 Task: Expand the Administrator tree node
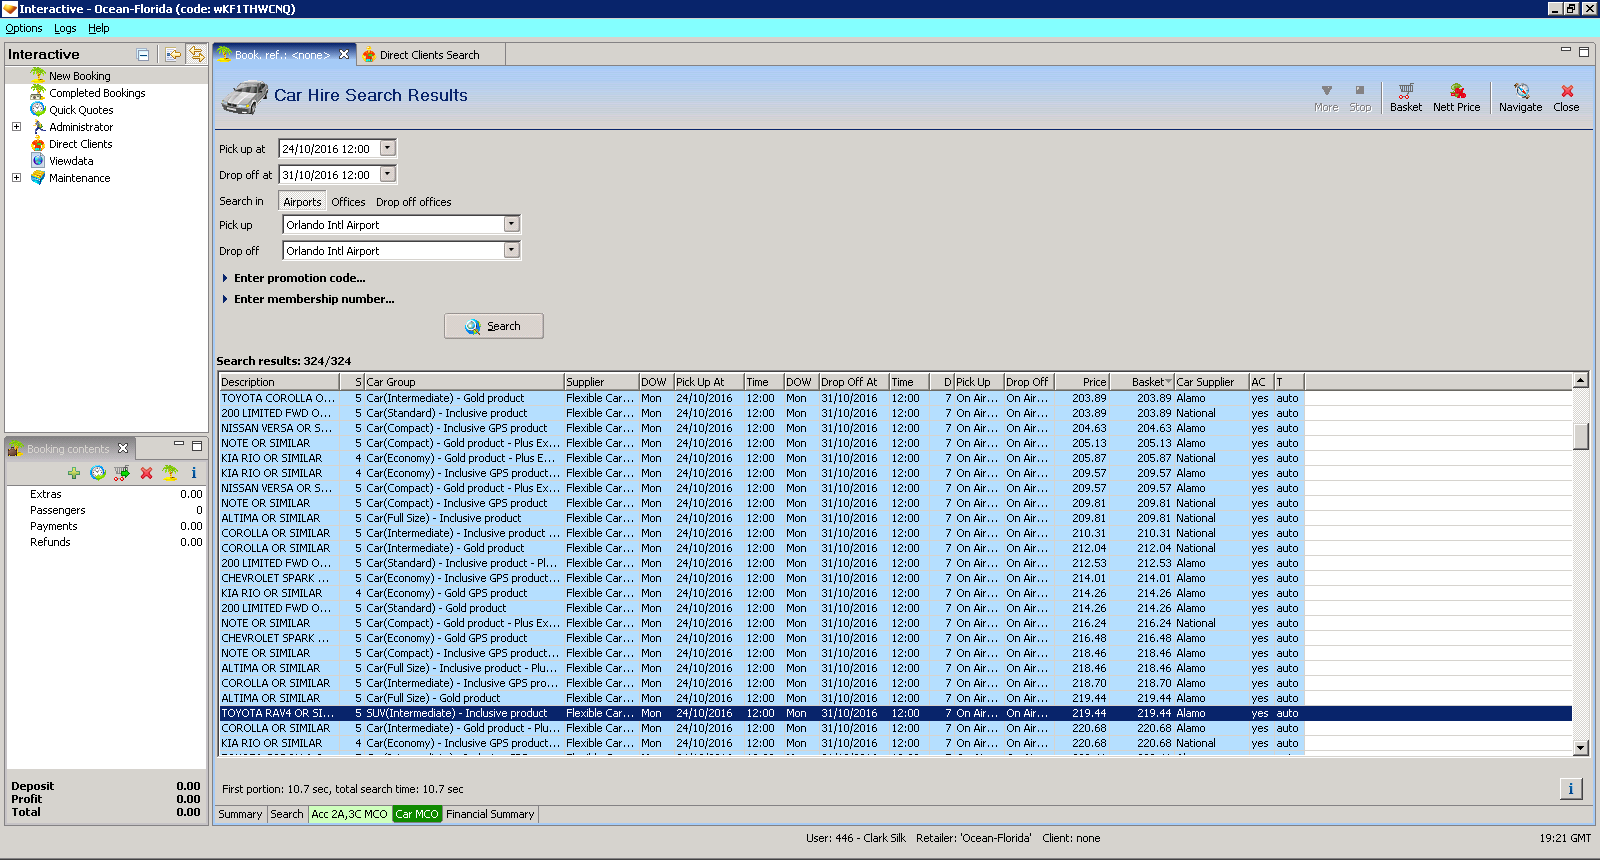point(16,127)
